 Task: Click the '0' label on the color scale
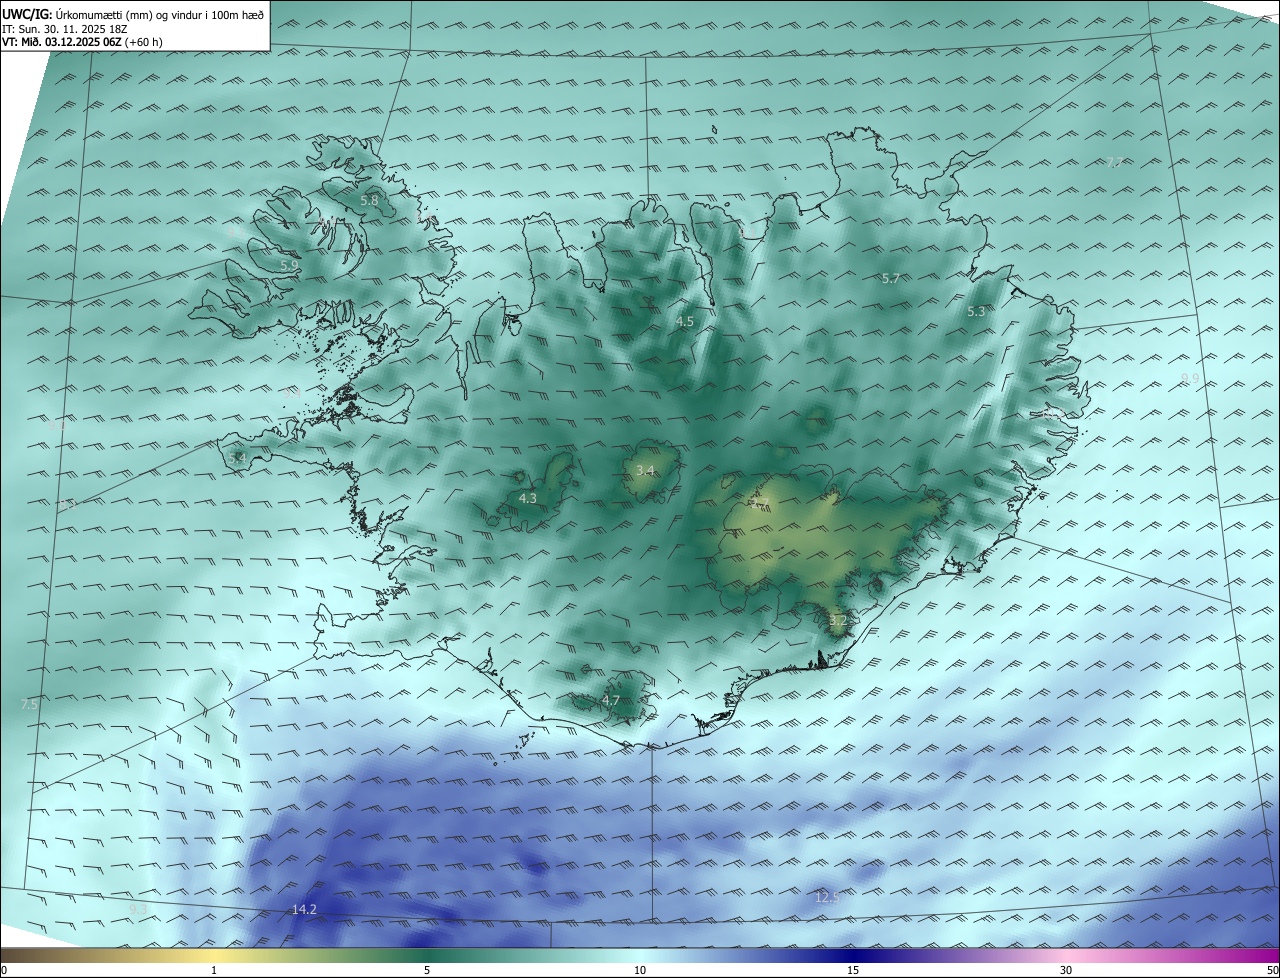click(x=4, y=970)
